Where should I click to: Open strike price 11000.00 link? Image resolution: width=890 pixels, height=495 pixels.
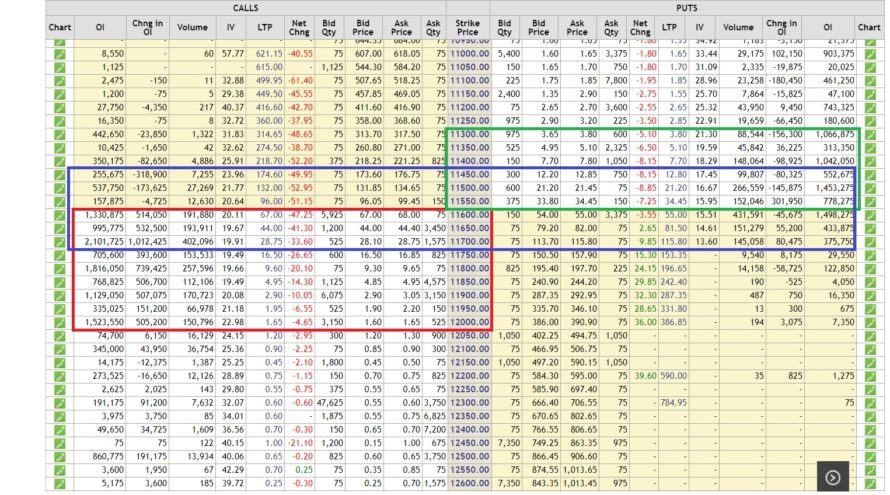[x=469, y=54]
